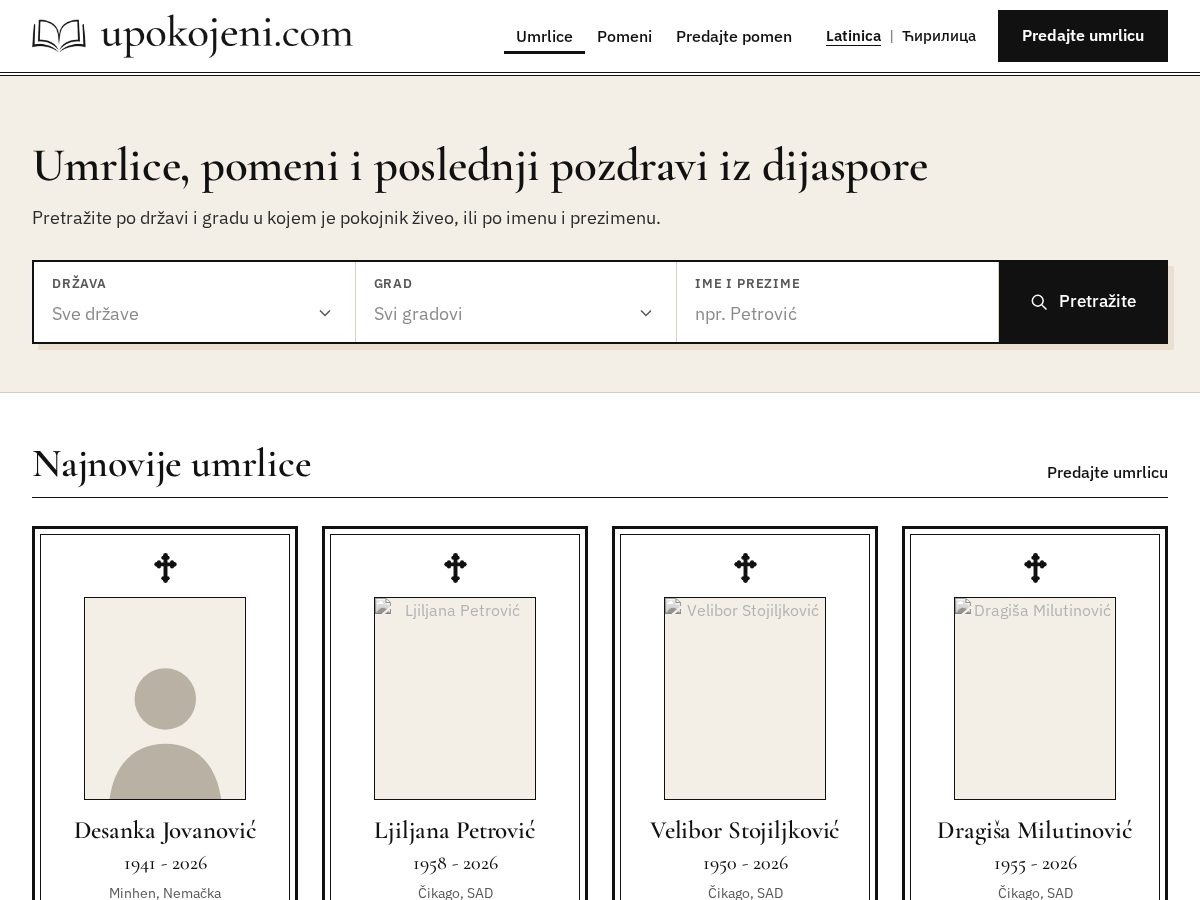Click the magnifier icon in Pretražite button
This screenshot has height=900, width=1200.
coord(1039,302)
